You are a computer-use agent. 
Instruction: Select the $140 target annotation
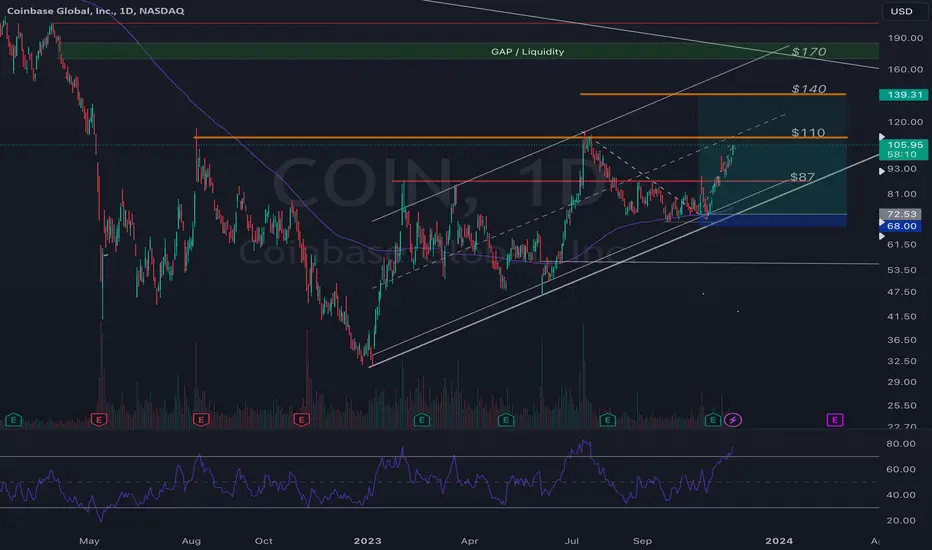[x=808, y=89]
